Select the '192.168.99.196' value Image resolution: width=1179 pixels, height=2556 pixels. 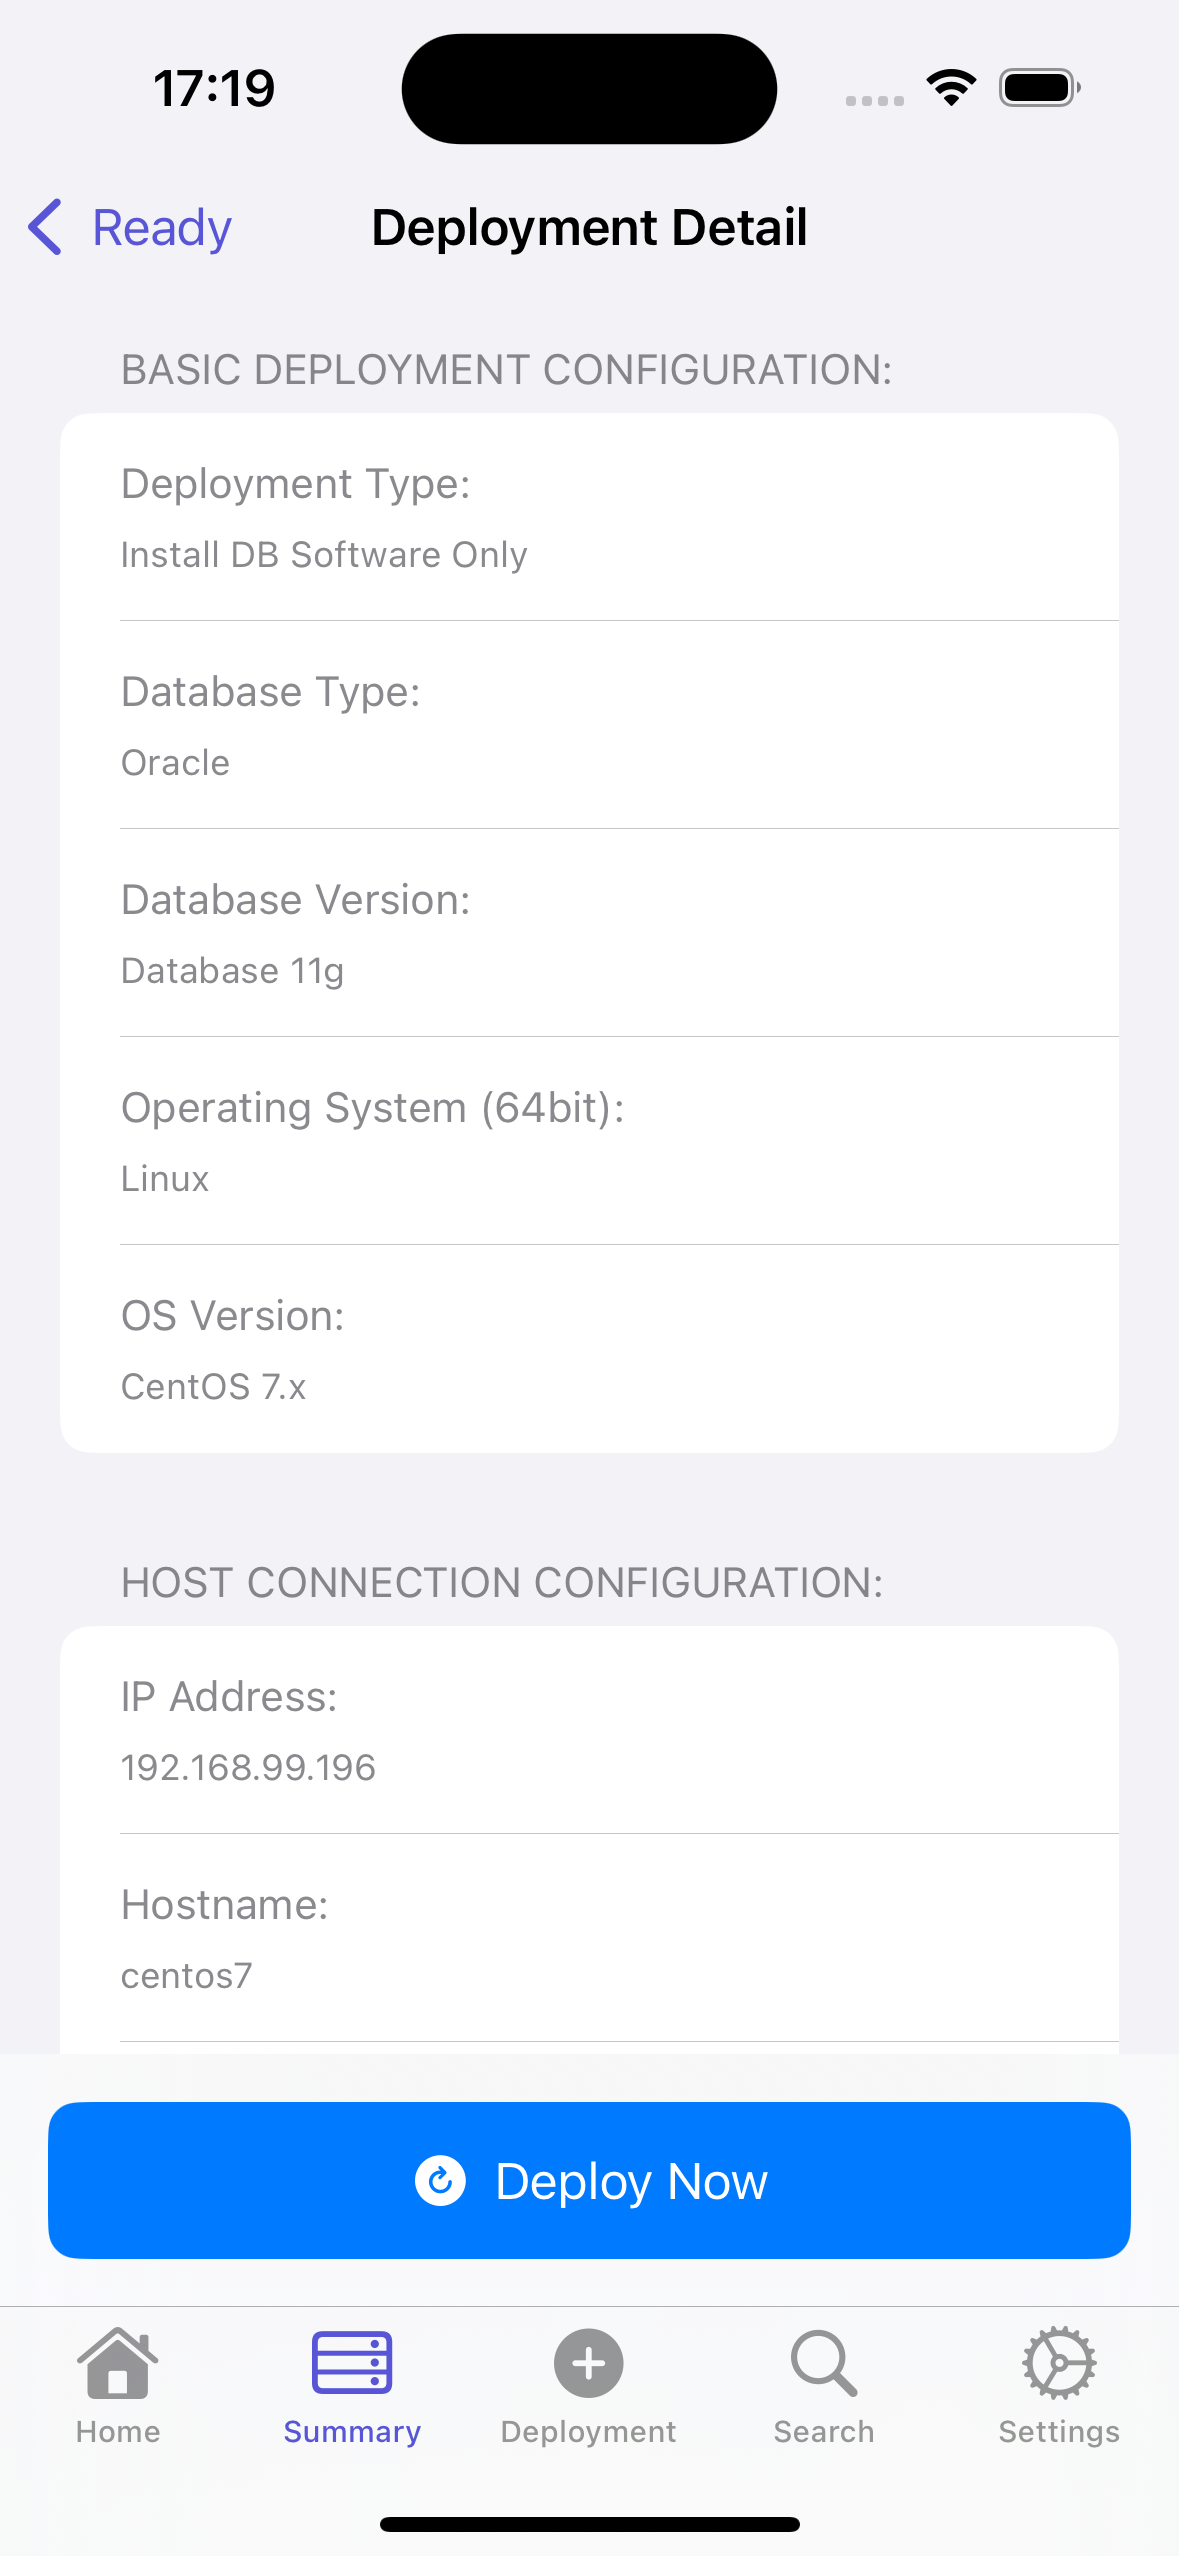(248, 1768)
